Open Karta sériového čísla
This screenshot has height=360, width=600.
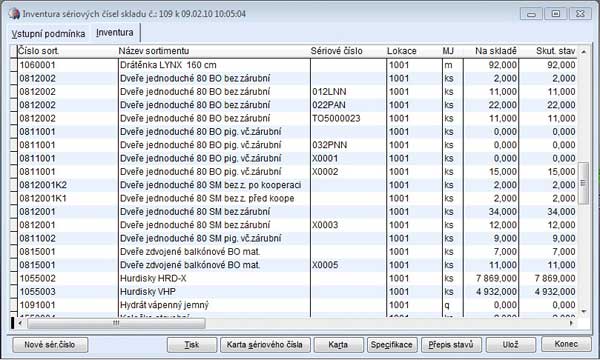click(x=265, y=345)
